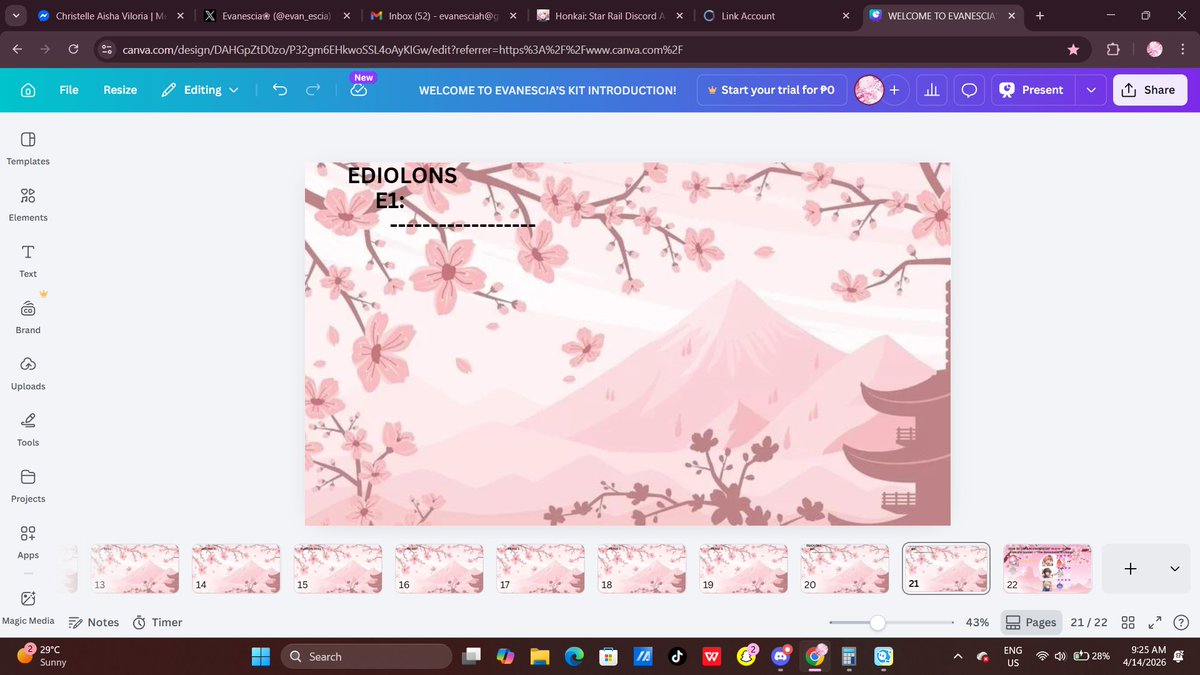Toggle the Pages view button
This screenshot has width=1200, height=675.
click(1030, 622)
